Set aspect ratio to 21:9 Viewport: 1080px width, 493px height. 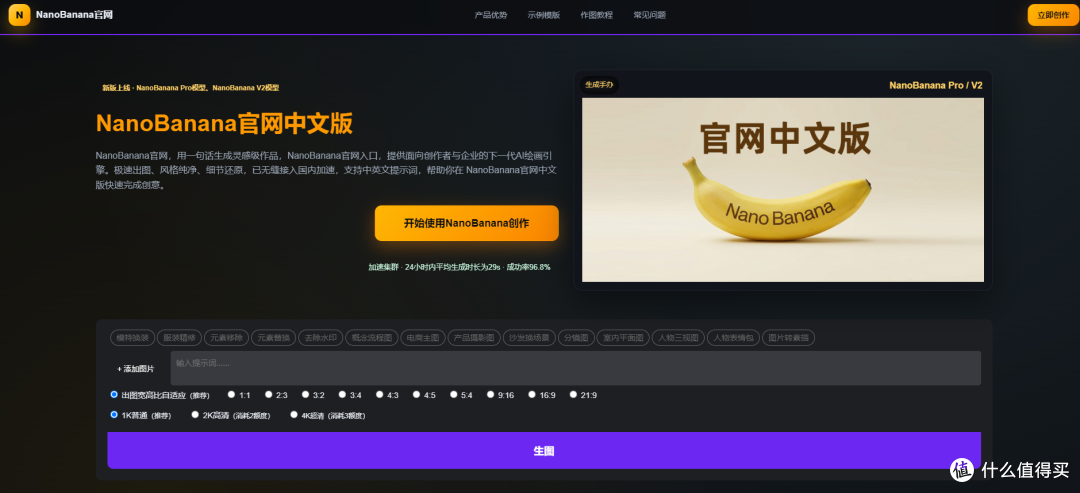click(573, 395)
